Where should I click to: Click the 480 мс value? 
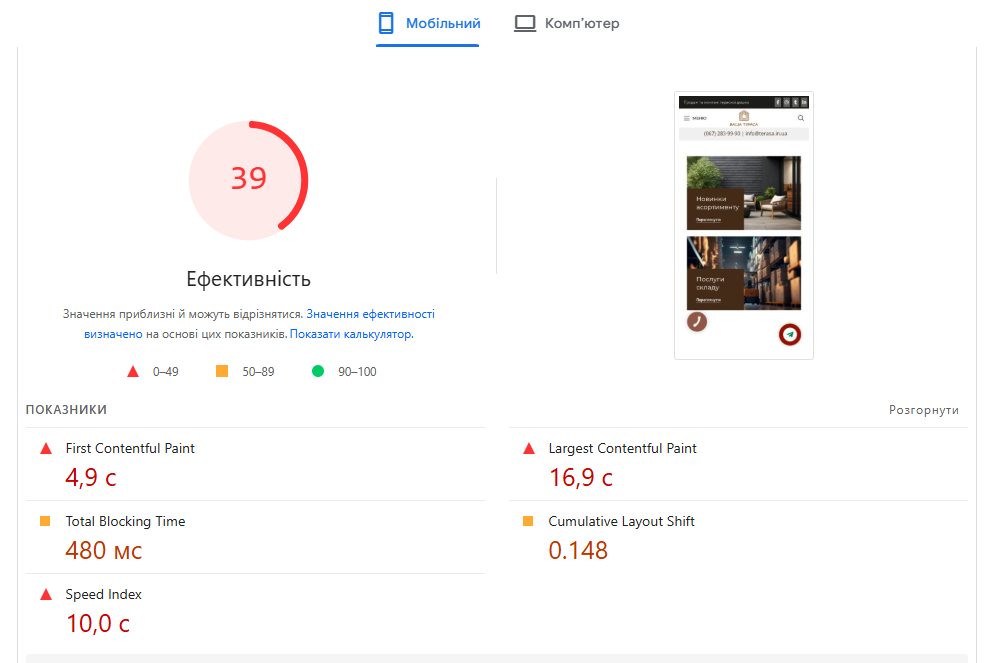pos(104,551)
